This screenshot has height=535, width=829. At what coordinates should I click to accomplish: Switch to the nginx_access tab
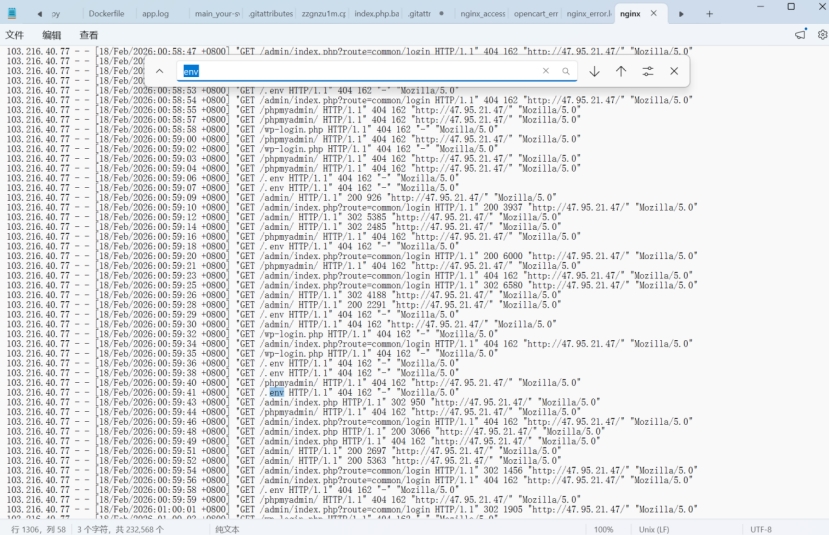tap(482, 14)
